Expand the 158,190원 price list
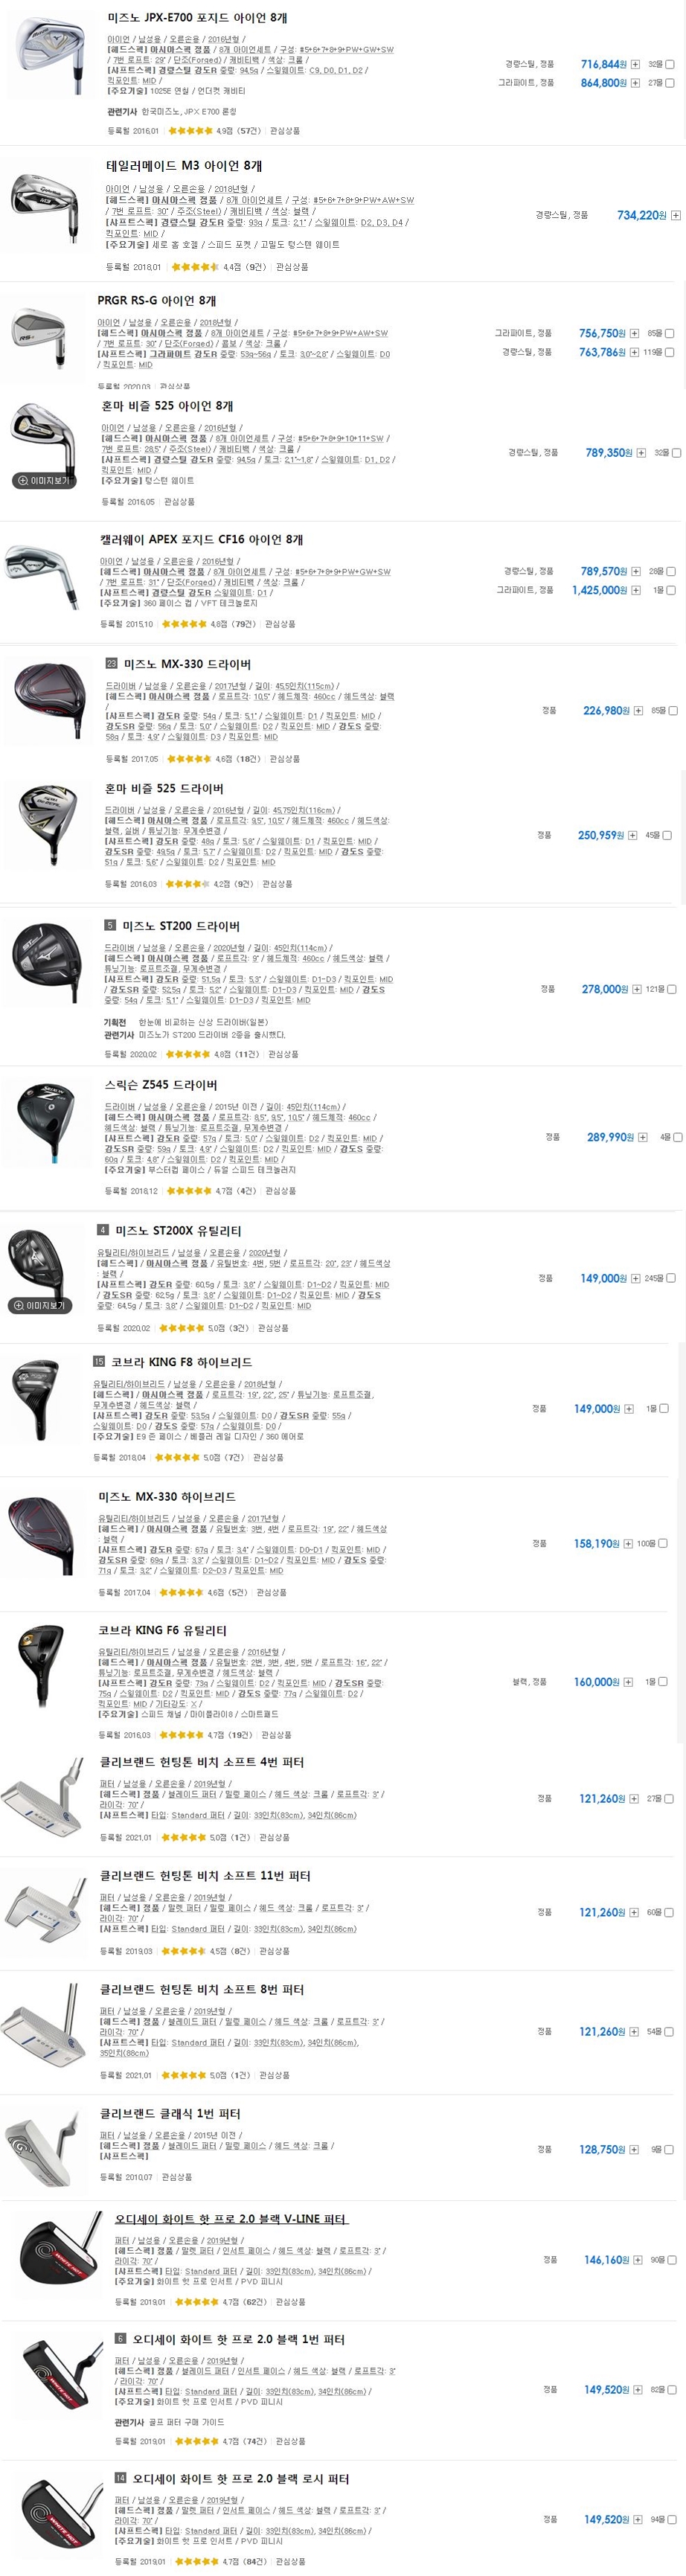The height and width of the screenshot is (2576, 686). point(628,1544)
